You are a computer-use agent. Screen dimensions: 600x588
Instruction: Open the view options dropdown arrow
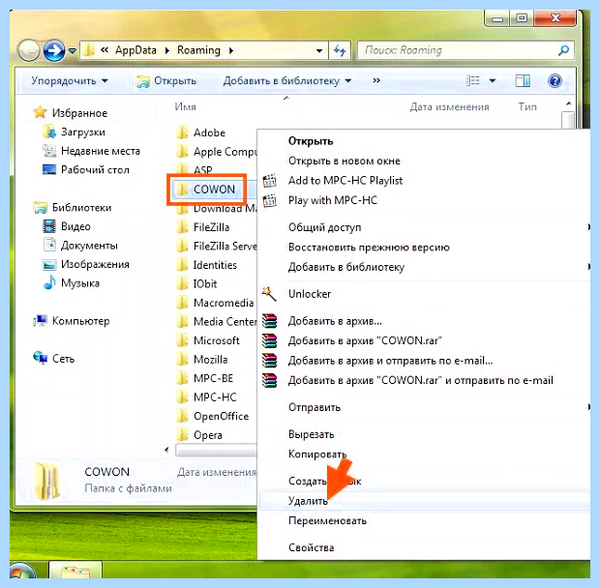tap(492, 81)
